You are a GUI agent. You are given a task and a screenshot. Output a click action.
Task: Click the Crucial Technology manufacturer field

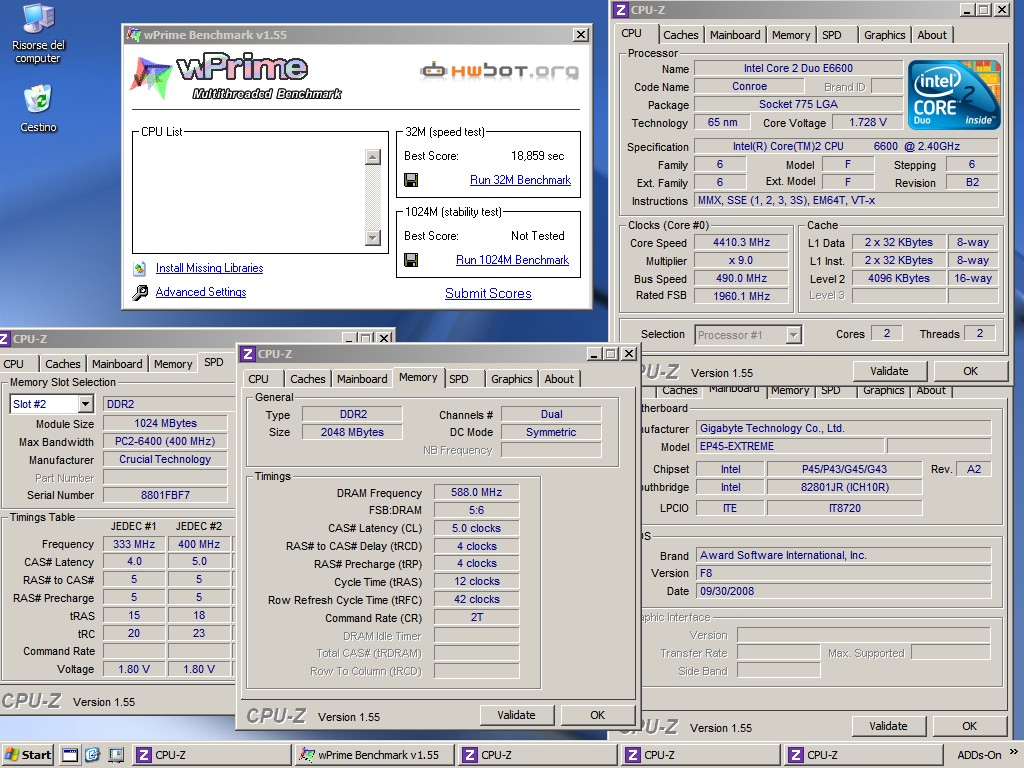pos(165,460)
